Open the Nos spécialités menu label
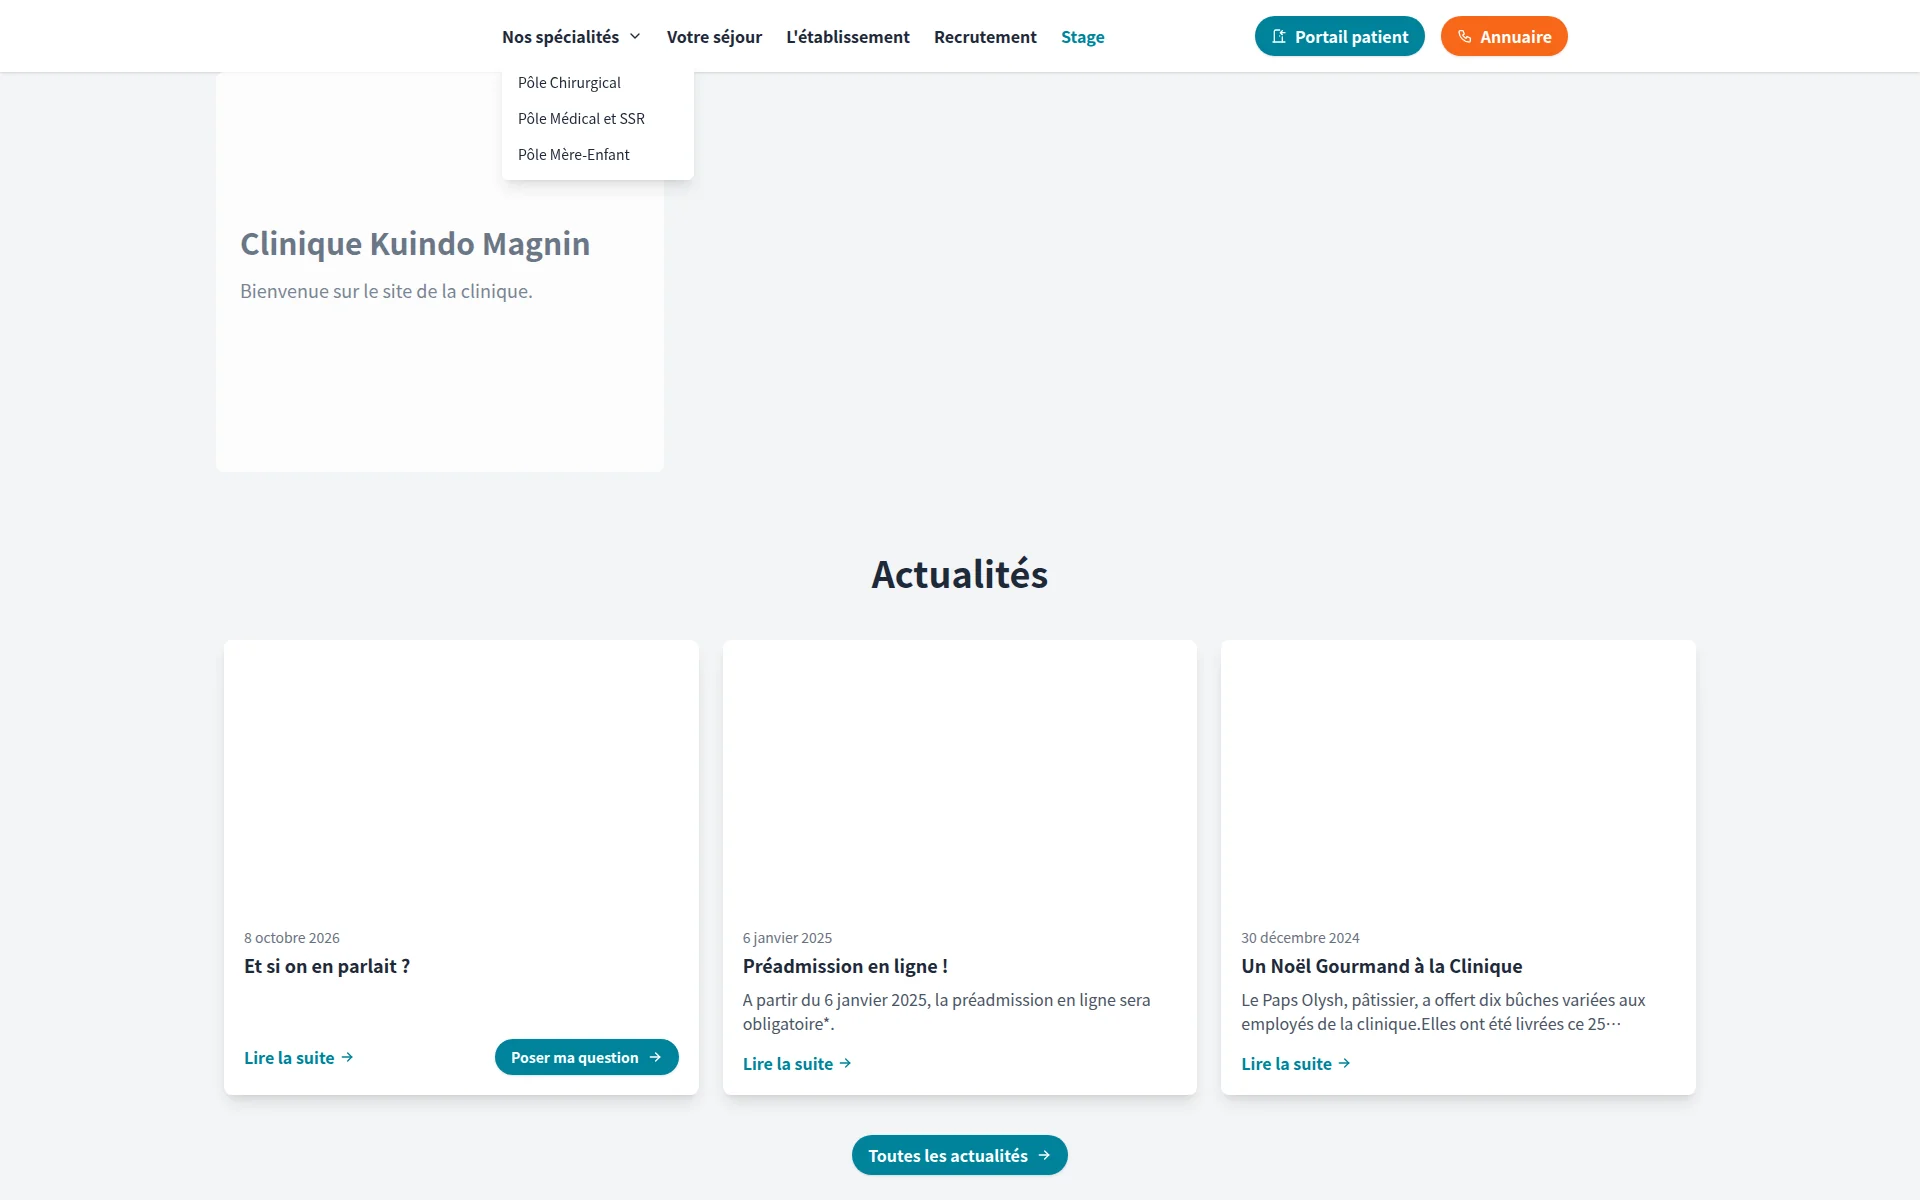Viewport: 1920px width, 1200px height. [x=560, y=37]
